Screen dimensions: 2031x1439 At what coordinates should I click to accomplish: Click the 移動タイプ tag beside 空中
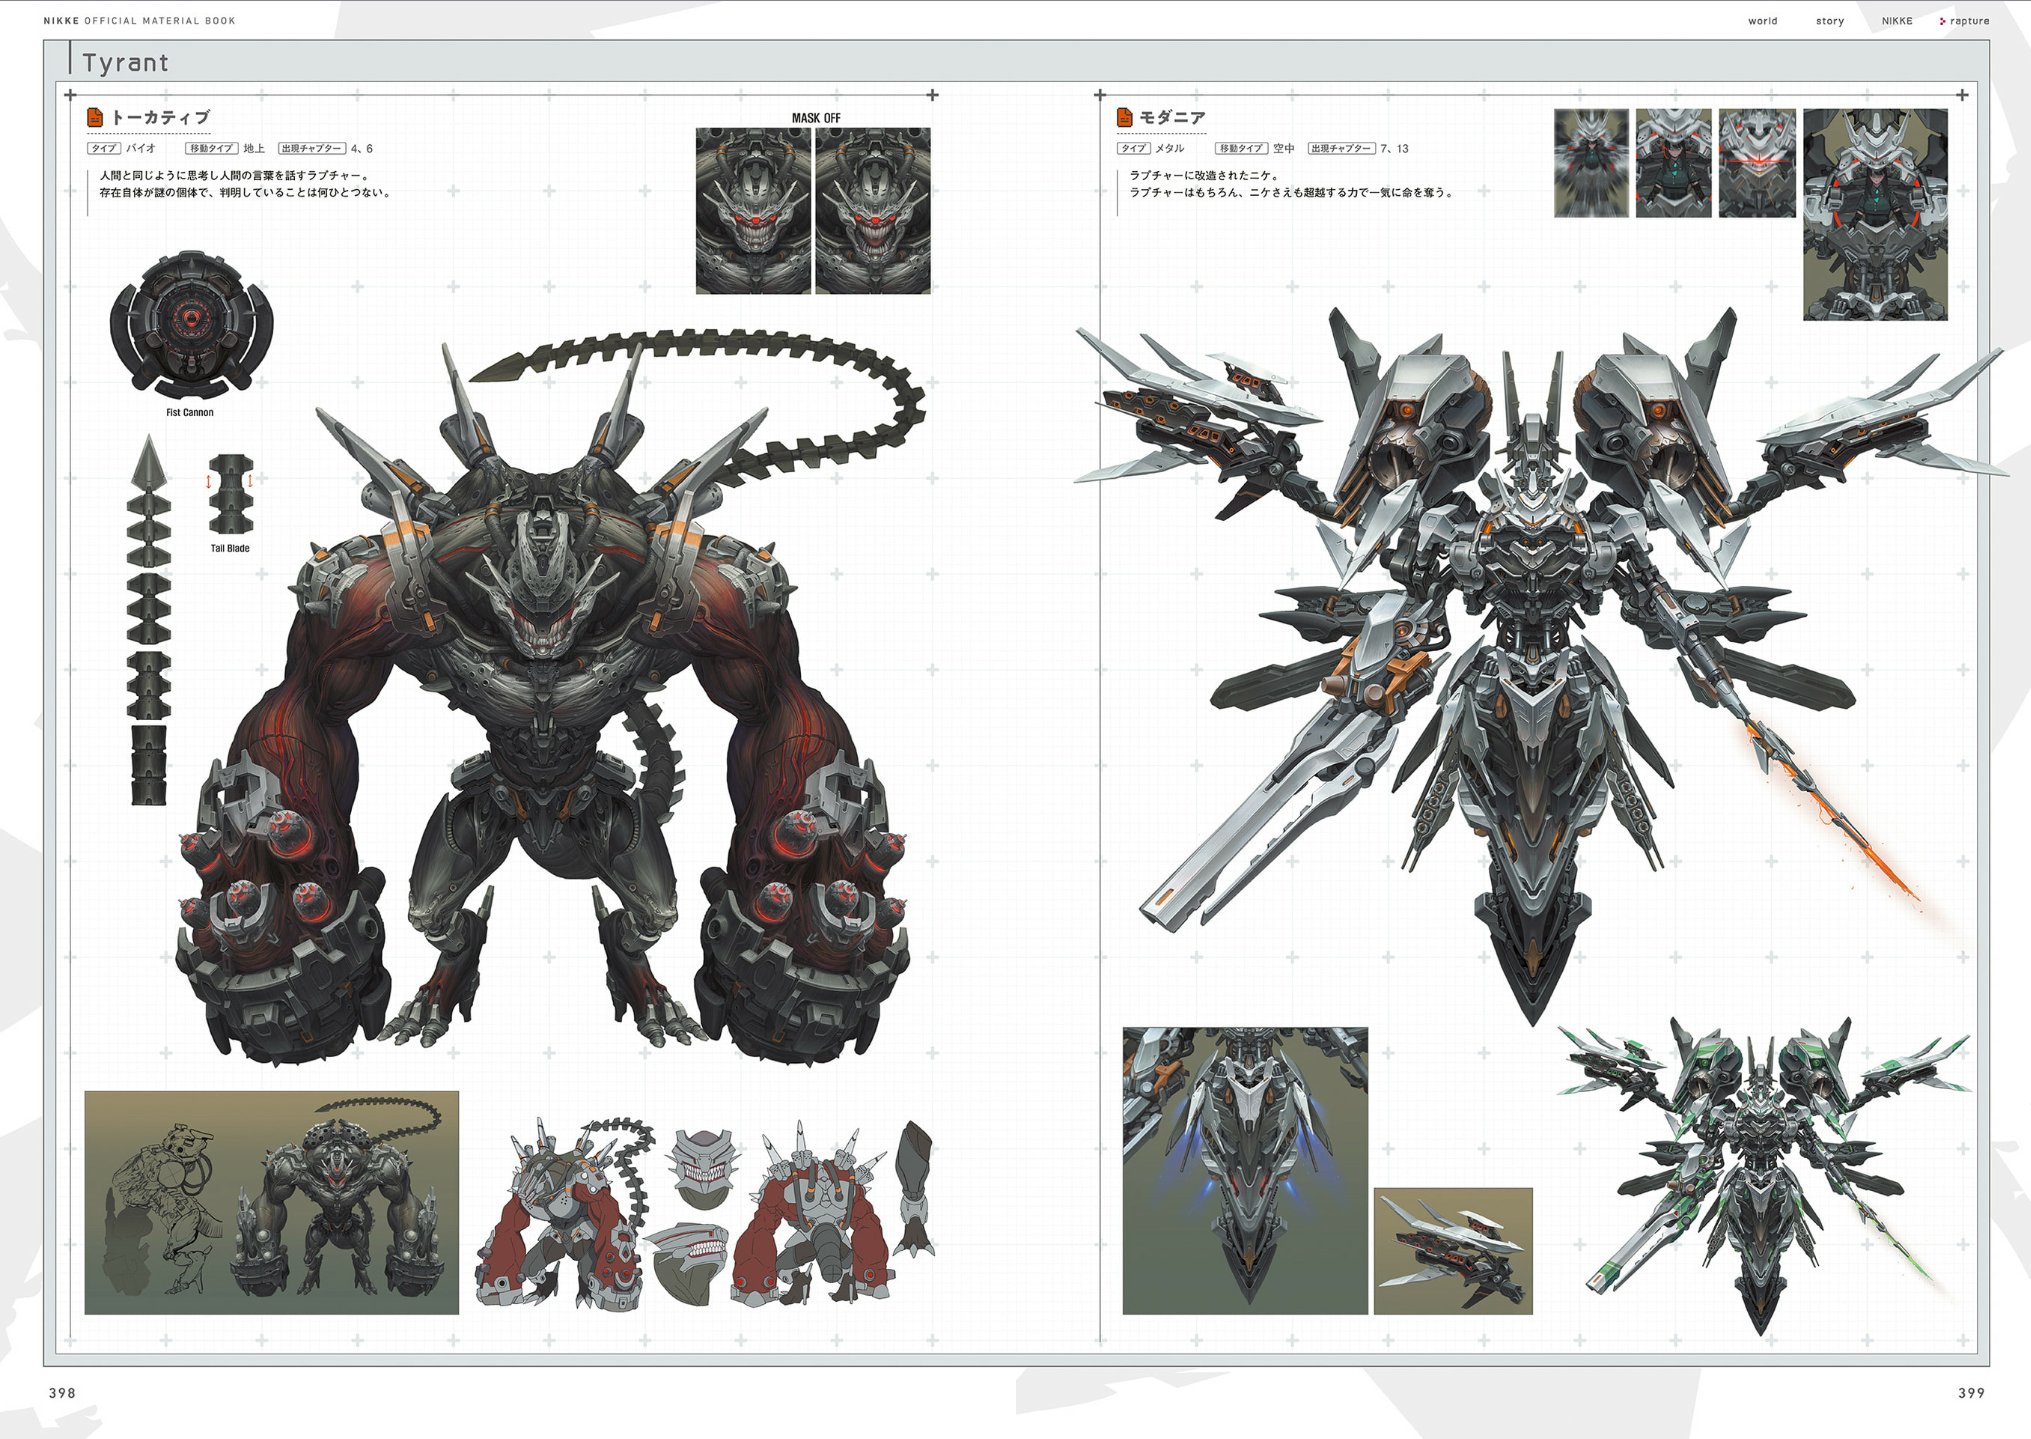pyautogui.click(x=1240, y=149)
